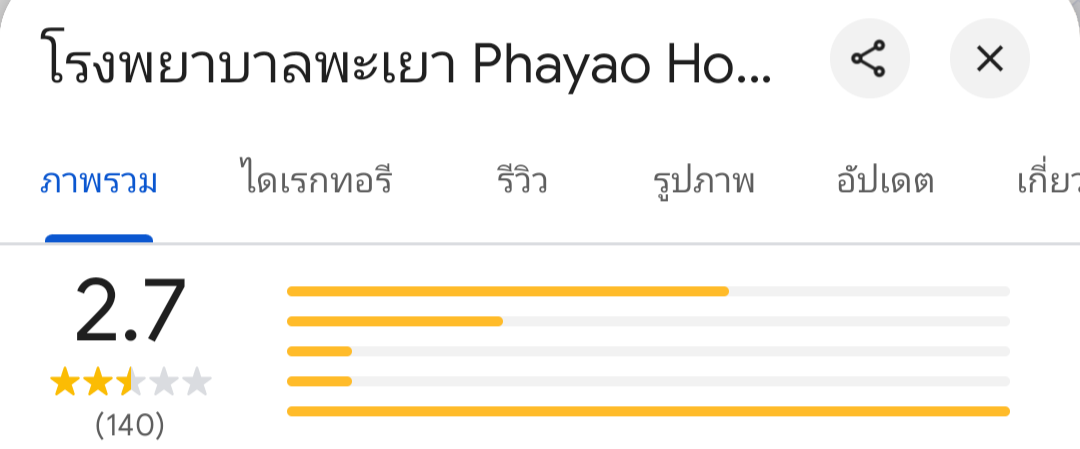Select the second four-star rating bar
Image resolution: width=1080 pixels, height=449 pixels.
pyautogui.click(x=648, y=321)
